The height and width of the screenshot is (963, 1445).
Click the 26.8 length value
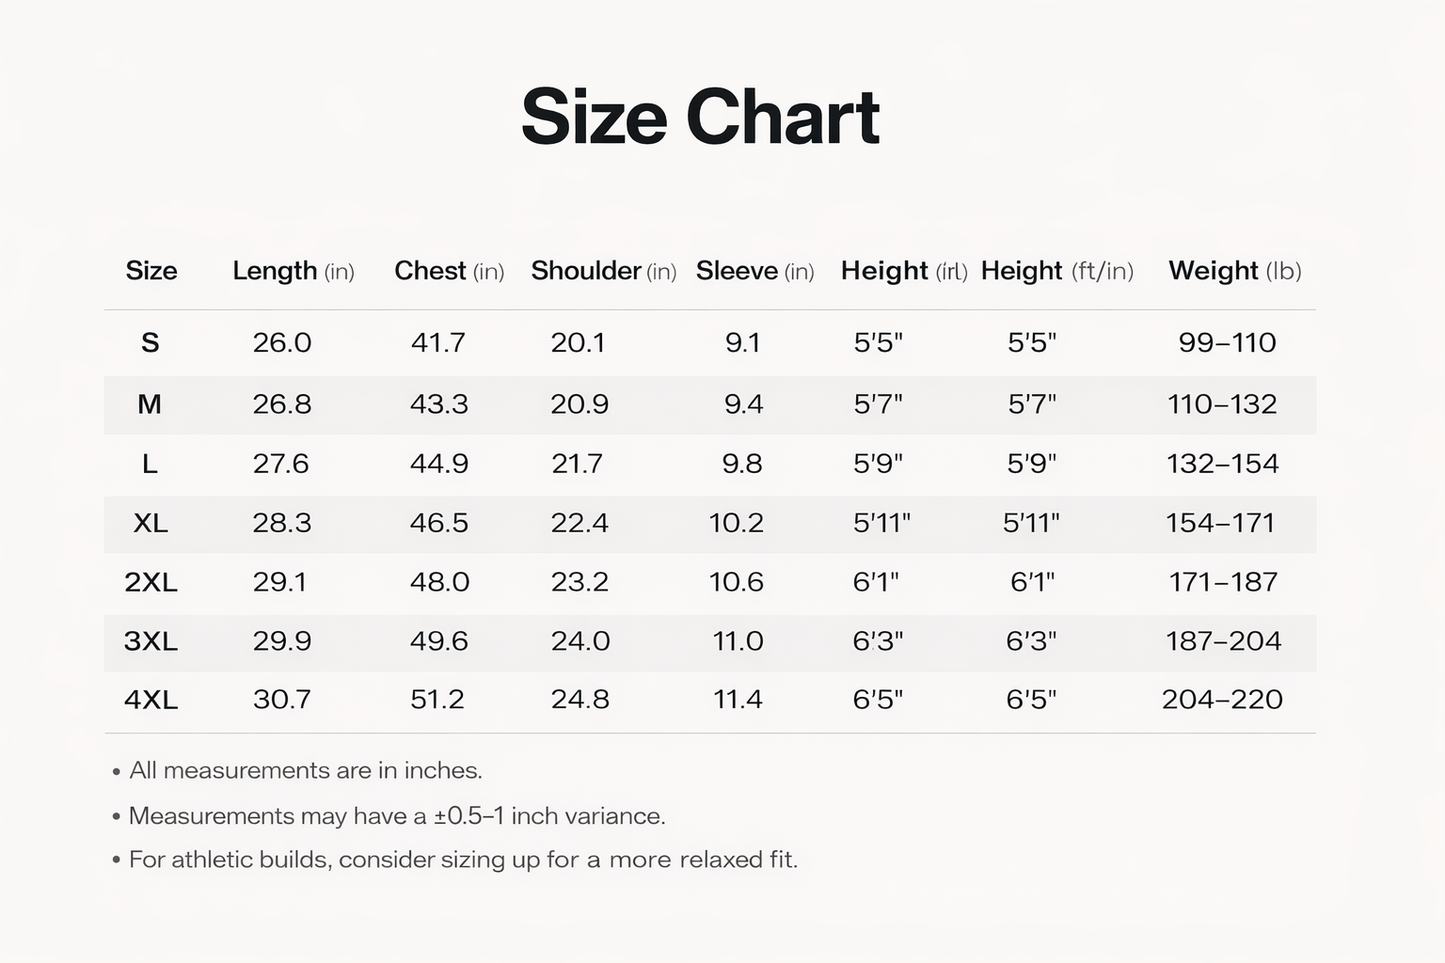[x=282, y=404]
